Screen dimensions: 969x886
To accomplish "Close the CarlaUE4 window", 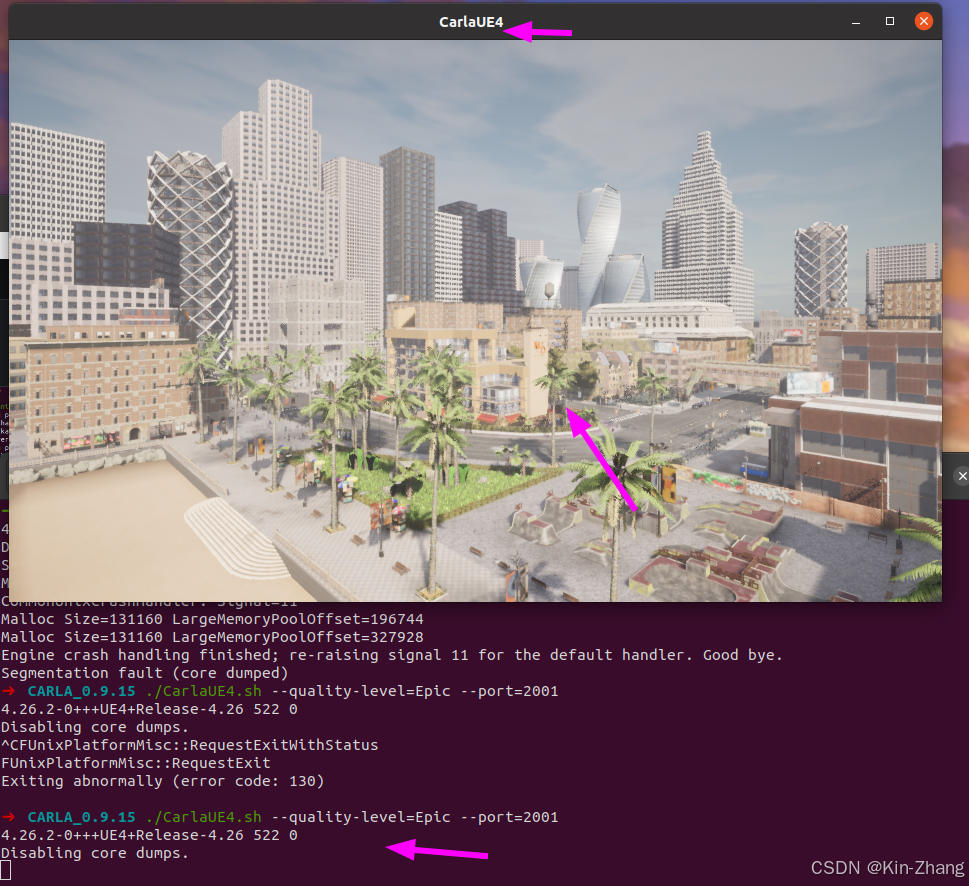I will pos(924,21).
